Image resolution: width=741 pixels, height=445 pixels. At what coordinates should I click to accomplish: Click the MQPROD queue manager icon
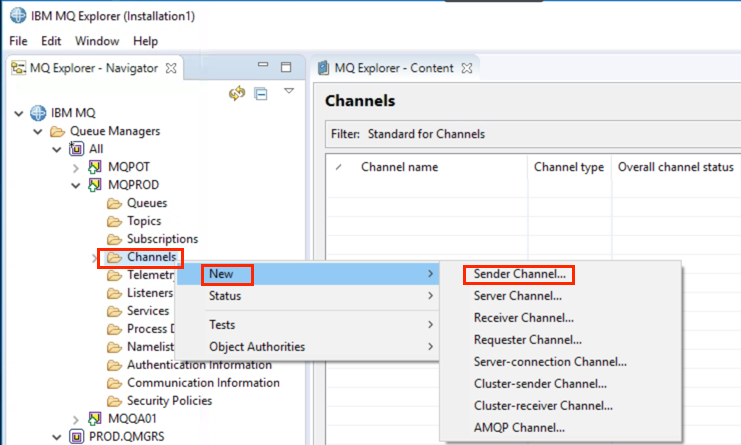pyautogui.click(x=95, y=185)
